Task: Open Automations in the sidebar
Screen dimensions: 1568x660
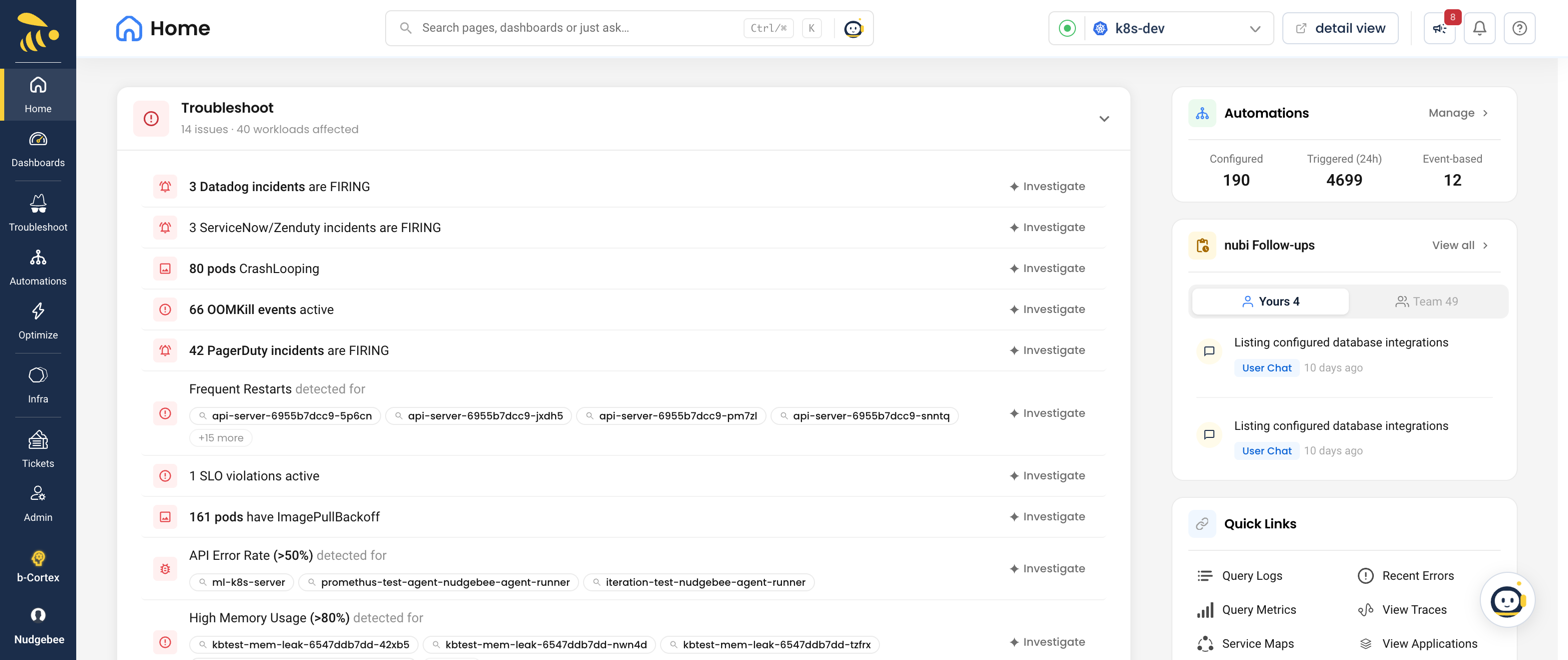Action: (x=38, y=268)
